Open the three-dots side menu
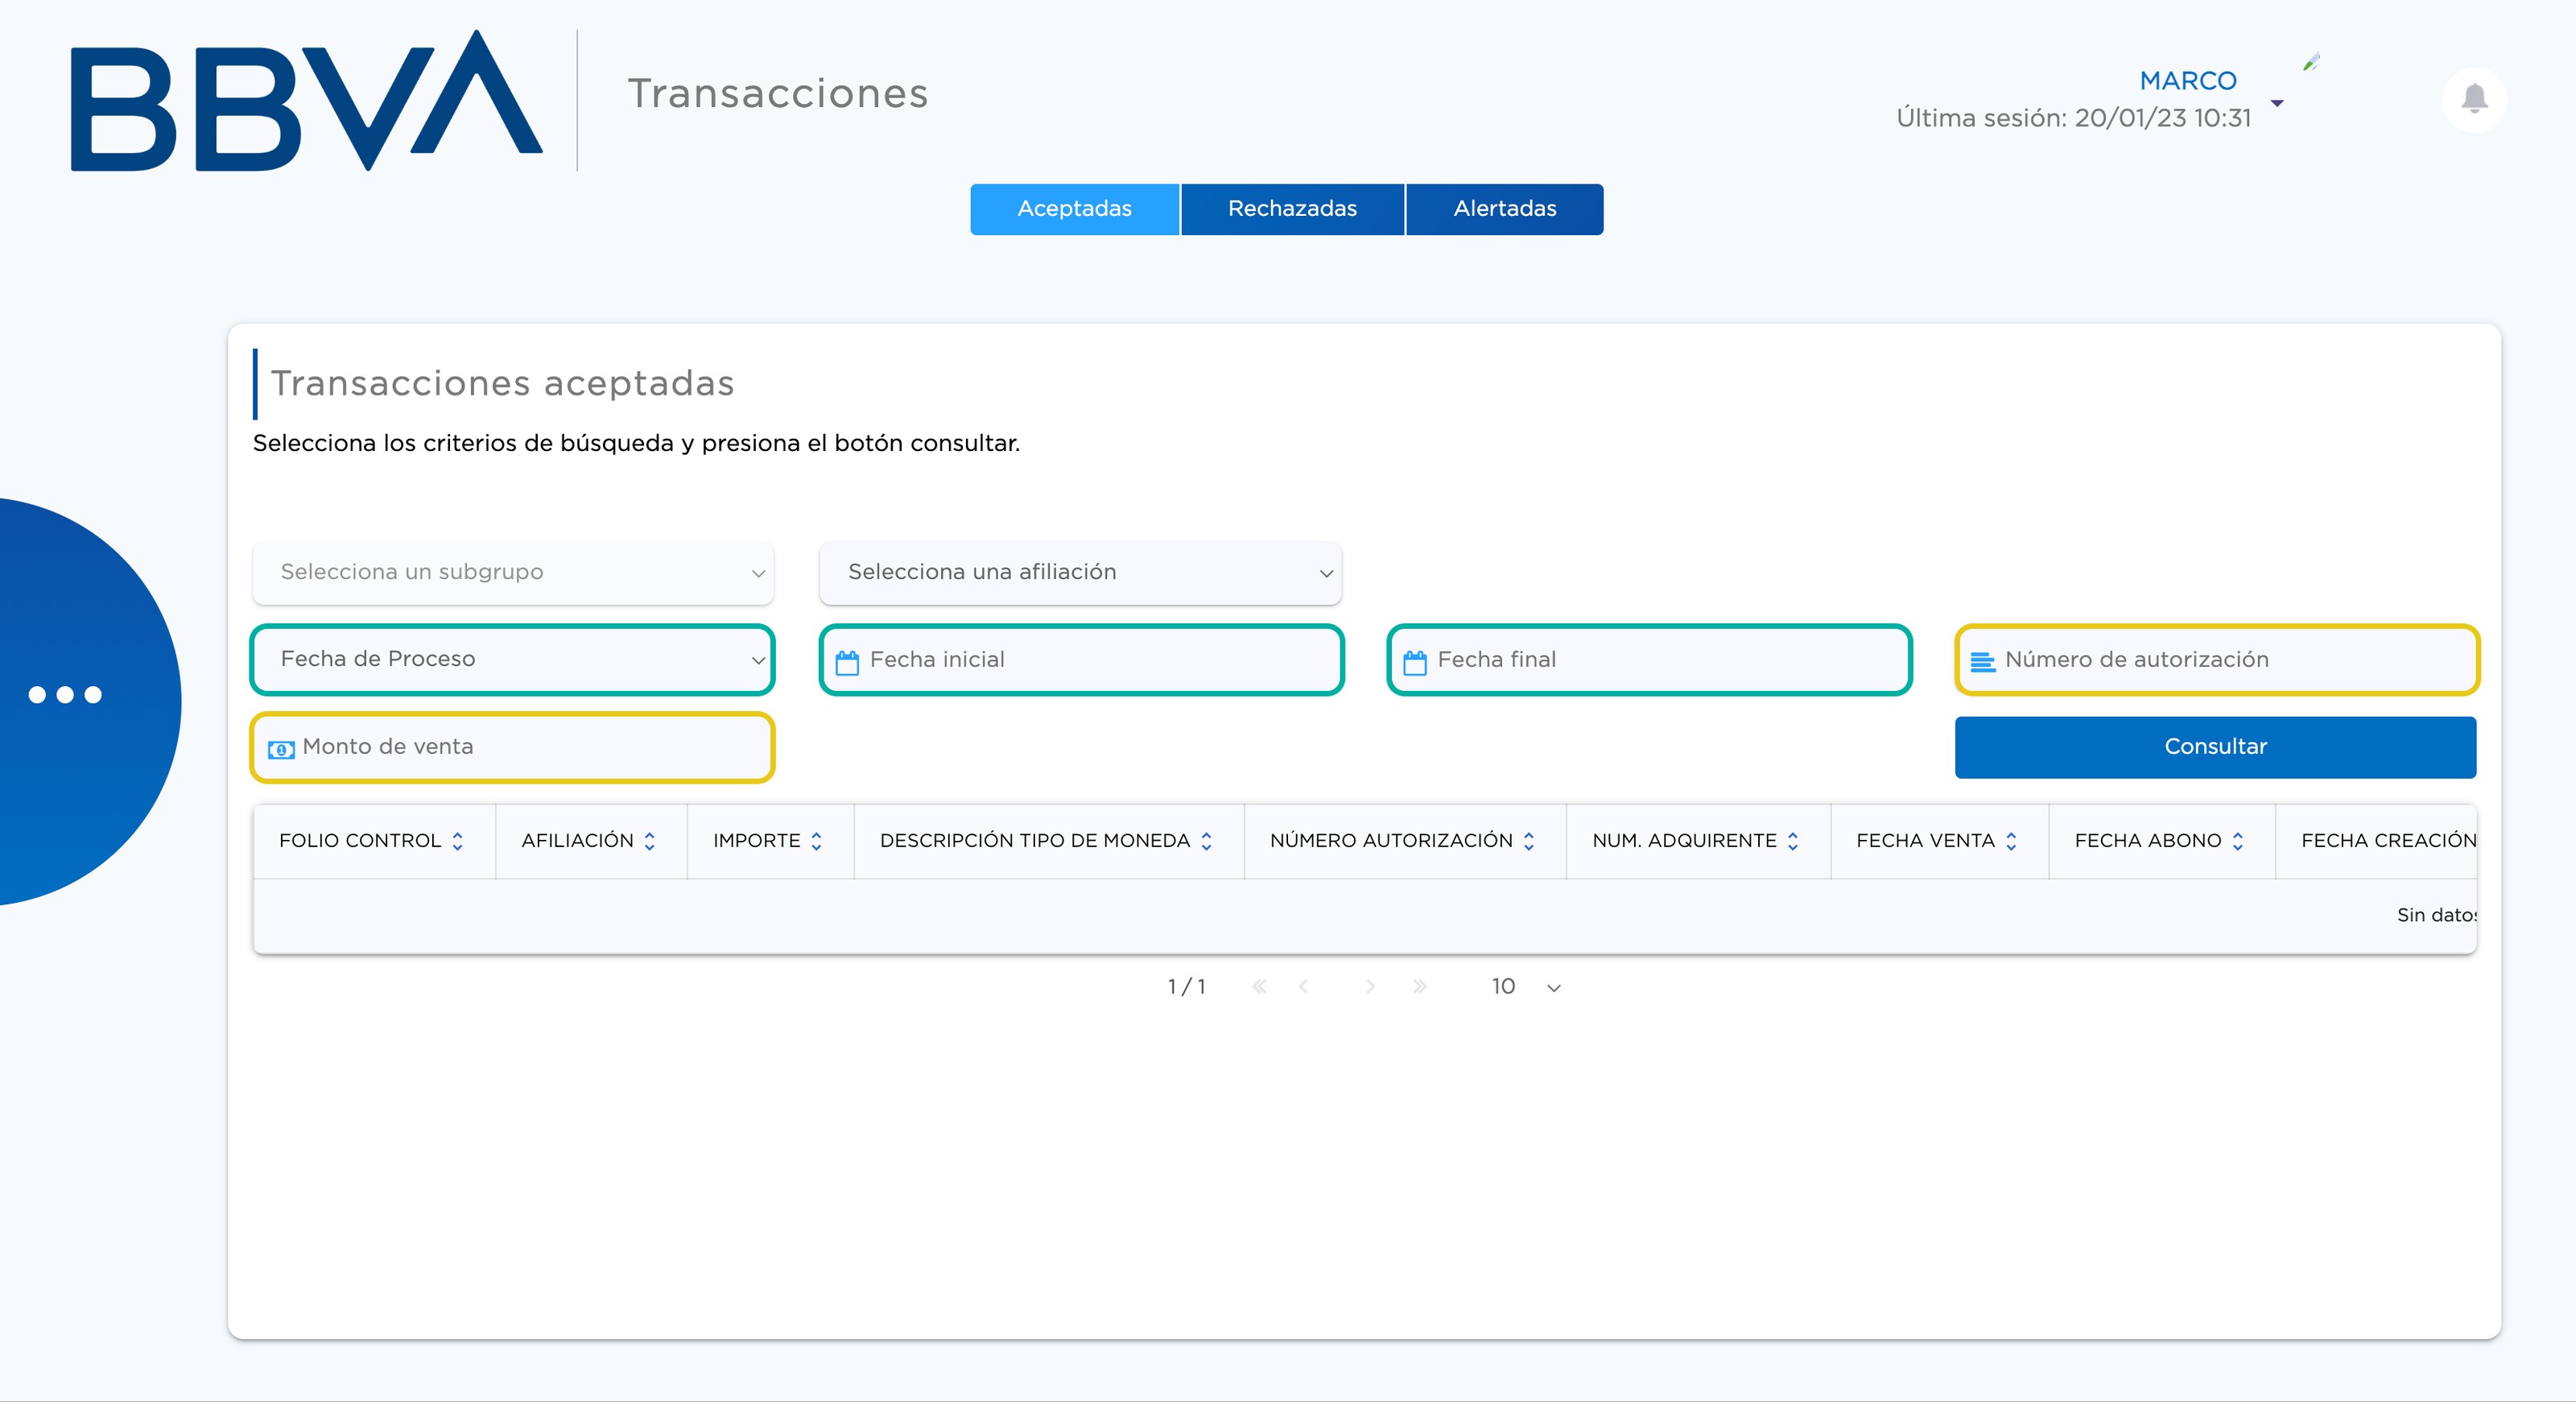Screen dimensions: 2576x1402 coord(66,695)
